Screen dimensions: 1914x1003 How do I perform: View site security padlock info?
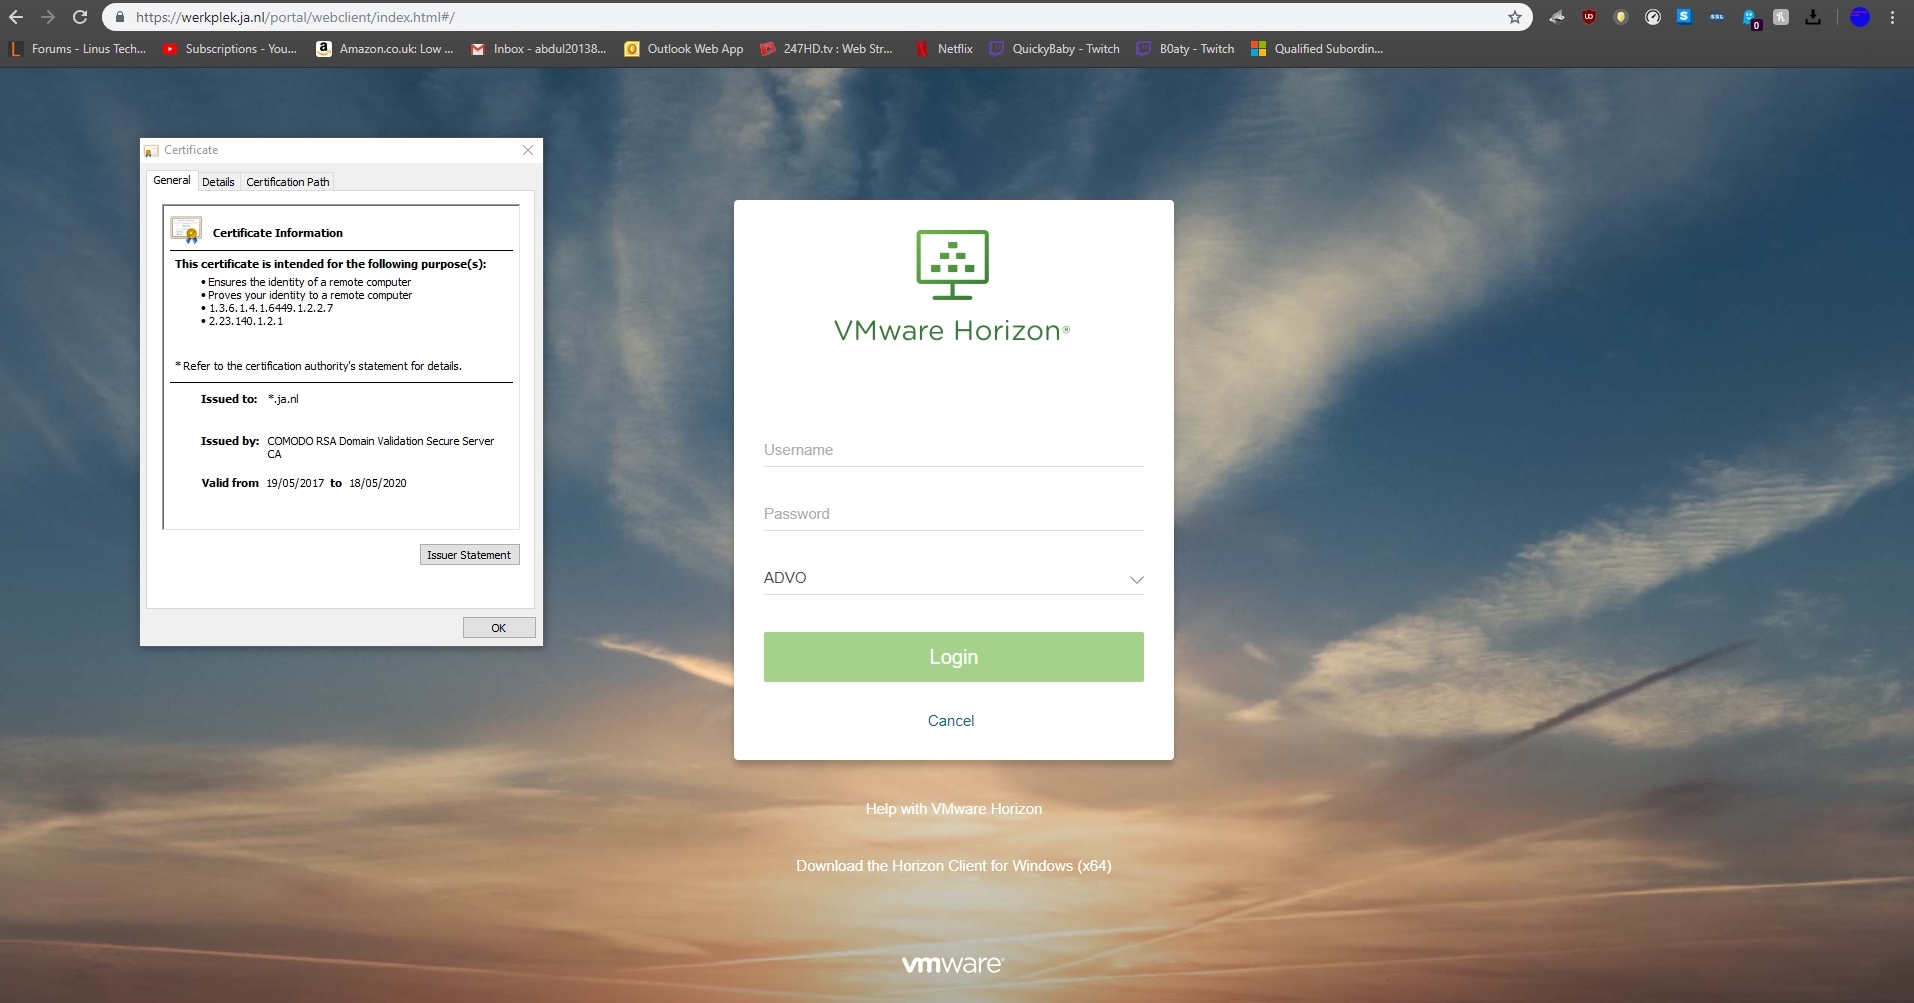point(119,17)
